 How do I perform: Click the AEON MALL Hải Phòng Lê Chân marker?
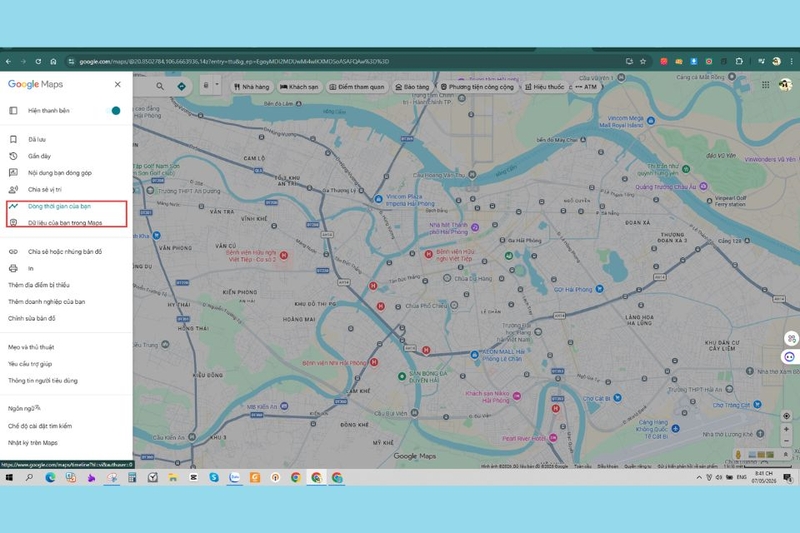(474, 354)
